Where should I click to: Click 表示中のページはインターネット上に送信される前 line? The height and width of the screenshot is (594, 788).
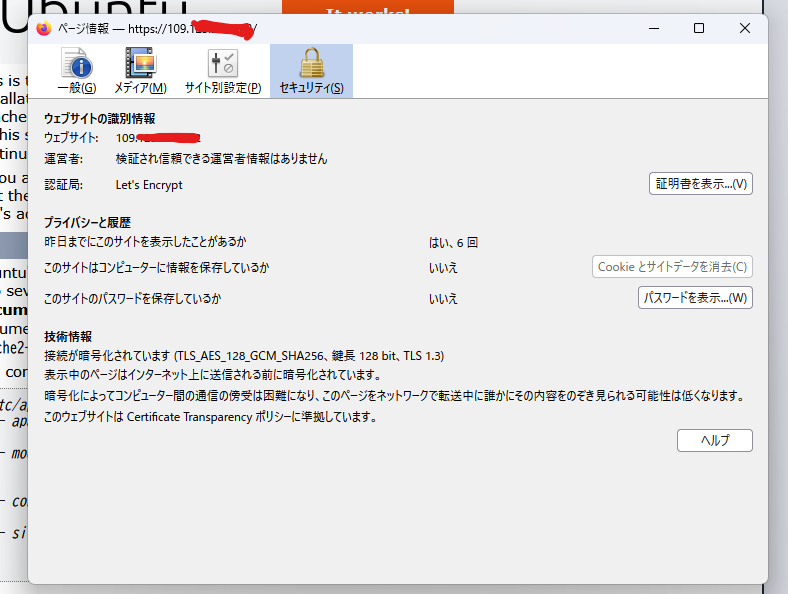213,375
